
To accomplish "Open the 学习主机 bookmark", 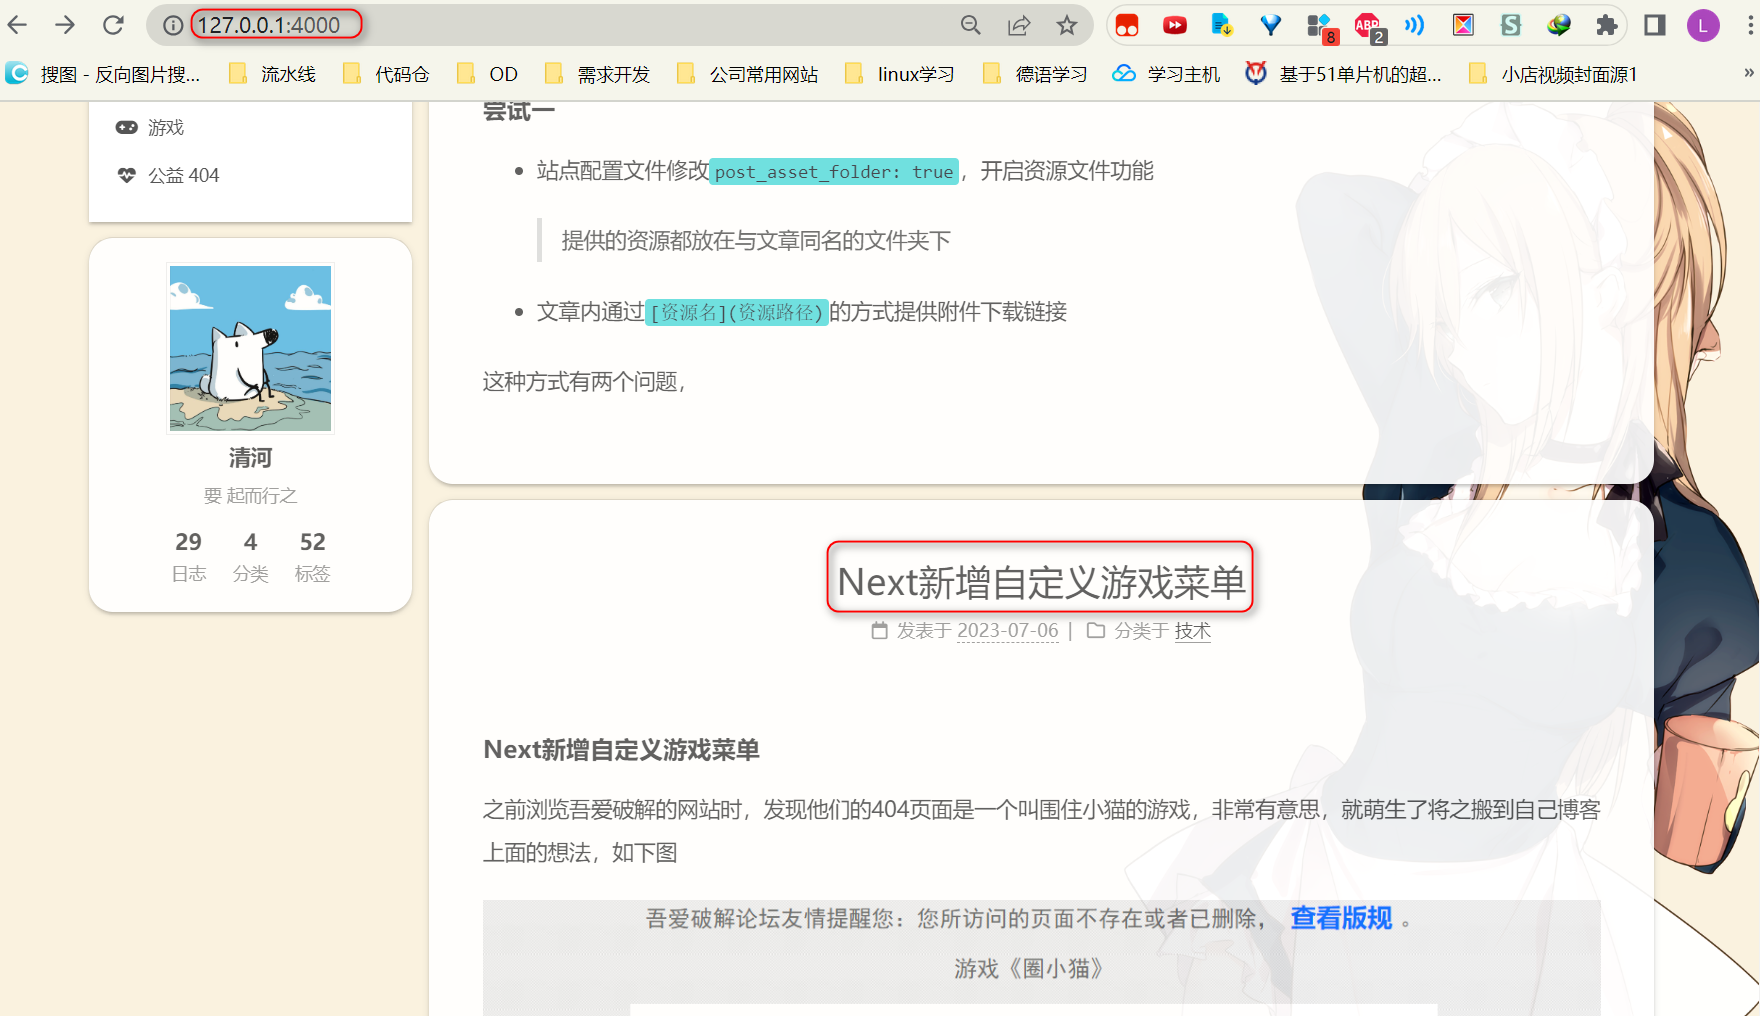I will (x=1166, y=74).
